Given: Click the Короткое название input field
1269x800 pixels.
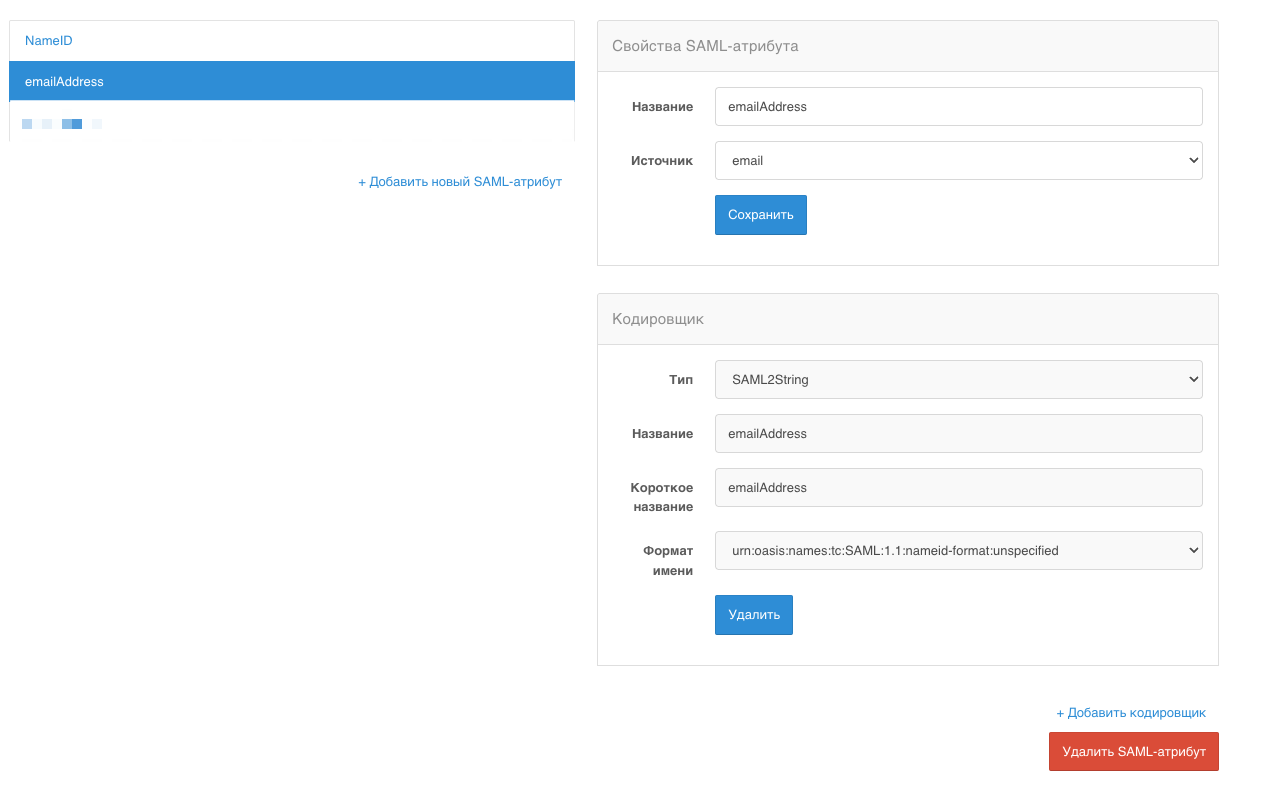Looking at the screenshot, I should pos(958,487).
